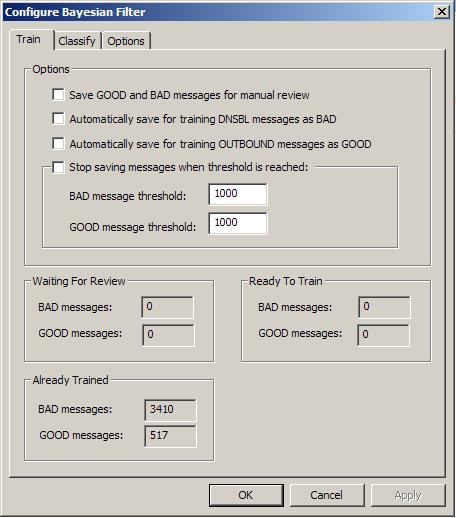The image size is (456, 518).
Task: Confirm settings with the OK button
Action: tap(246, 495)
